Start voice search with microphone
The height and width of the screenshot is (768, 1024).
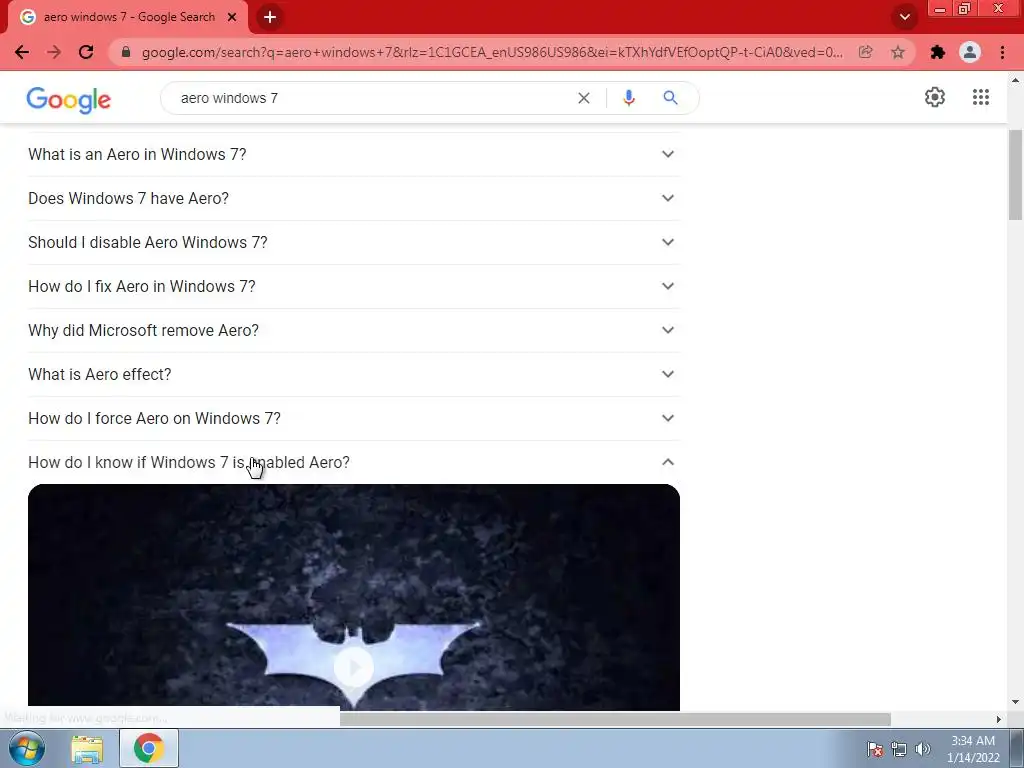click(x=629, y=98)
